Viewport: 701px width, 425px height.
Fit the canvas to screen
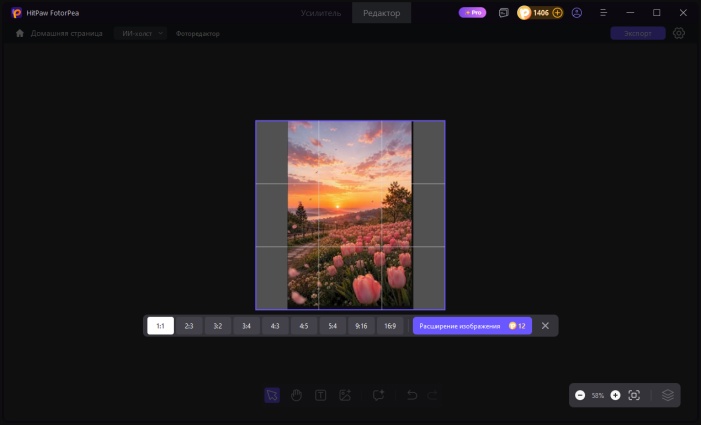[x=634, y=395]
